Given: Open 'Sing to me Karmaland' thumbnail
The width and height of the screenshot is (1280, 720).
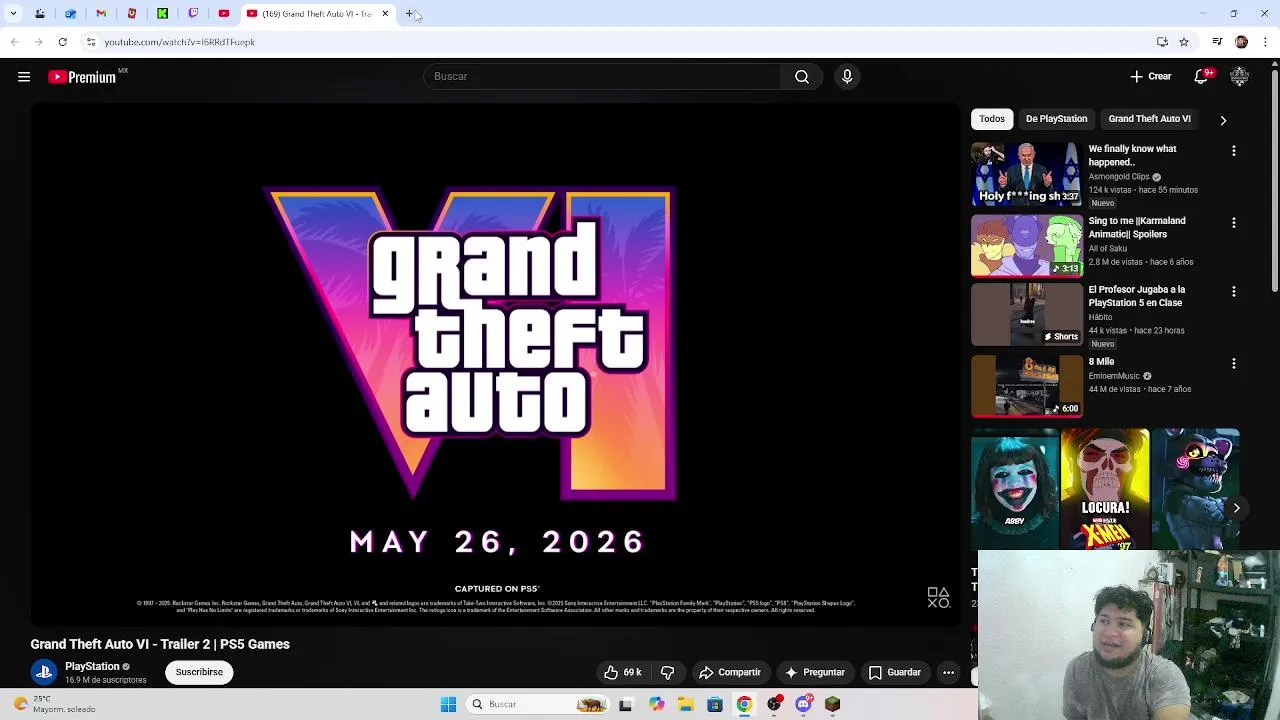Looking at the screenshot, I should pos(1027,246).
